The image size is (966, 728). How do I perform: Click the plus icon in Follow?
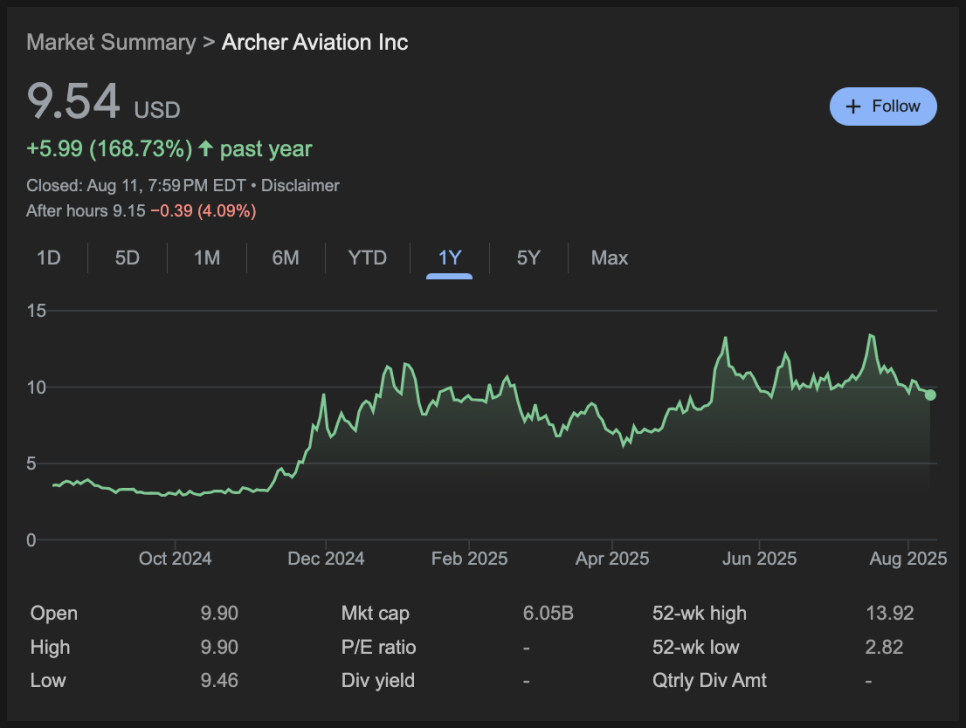click(x=853, y=107)
